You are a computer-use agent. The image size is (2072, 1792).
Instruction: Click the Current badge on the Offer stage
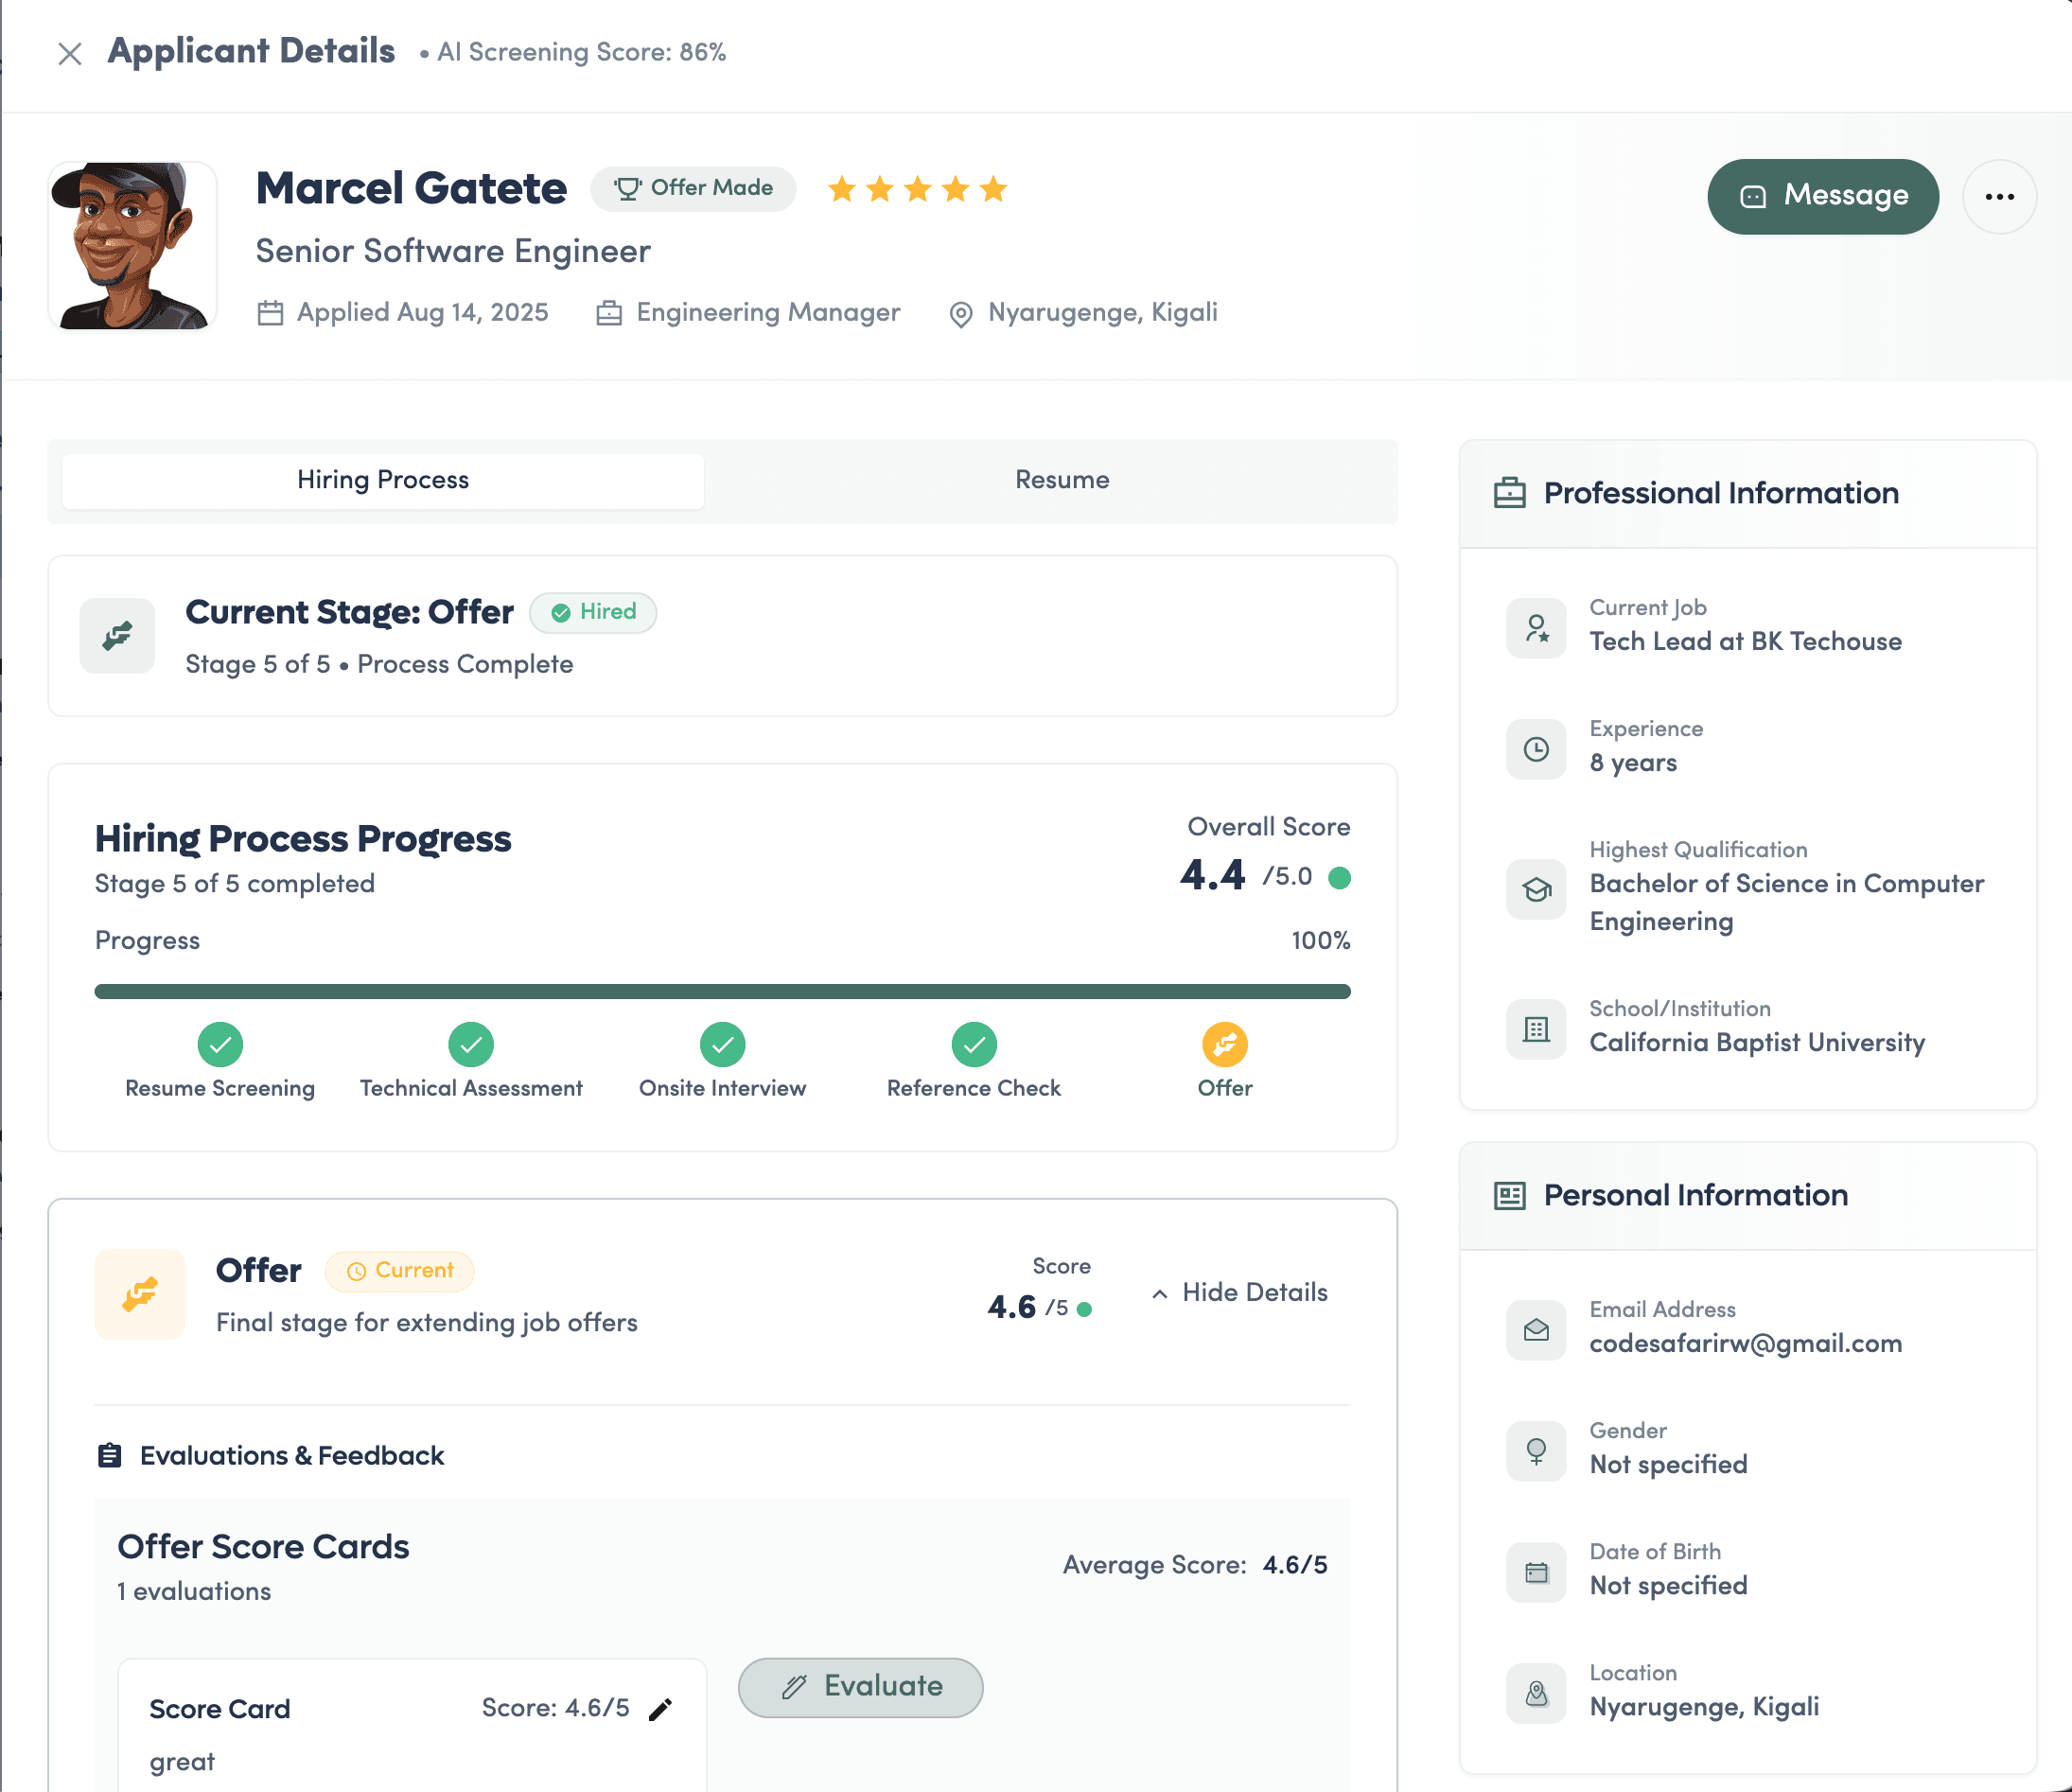point(399,1271)
